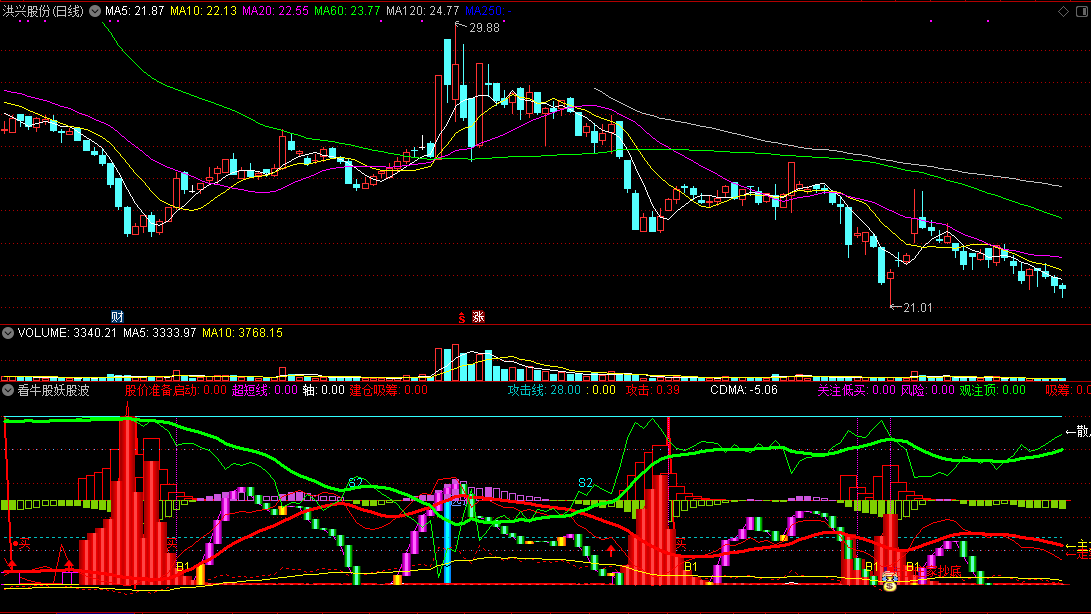The height and width of the screenshot is (614, 1091).
Task: Click the 攻击线: 28.00 value
Action: (544, 390)
